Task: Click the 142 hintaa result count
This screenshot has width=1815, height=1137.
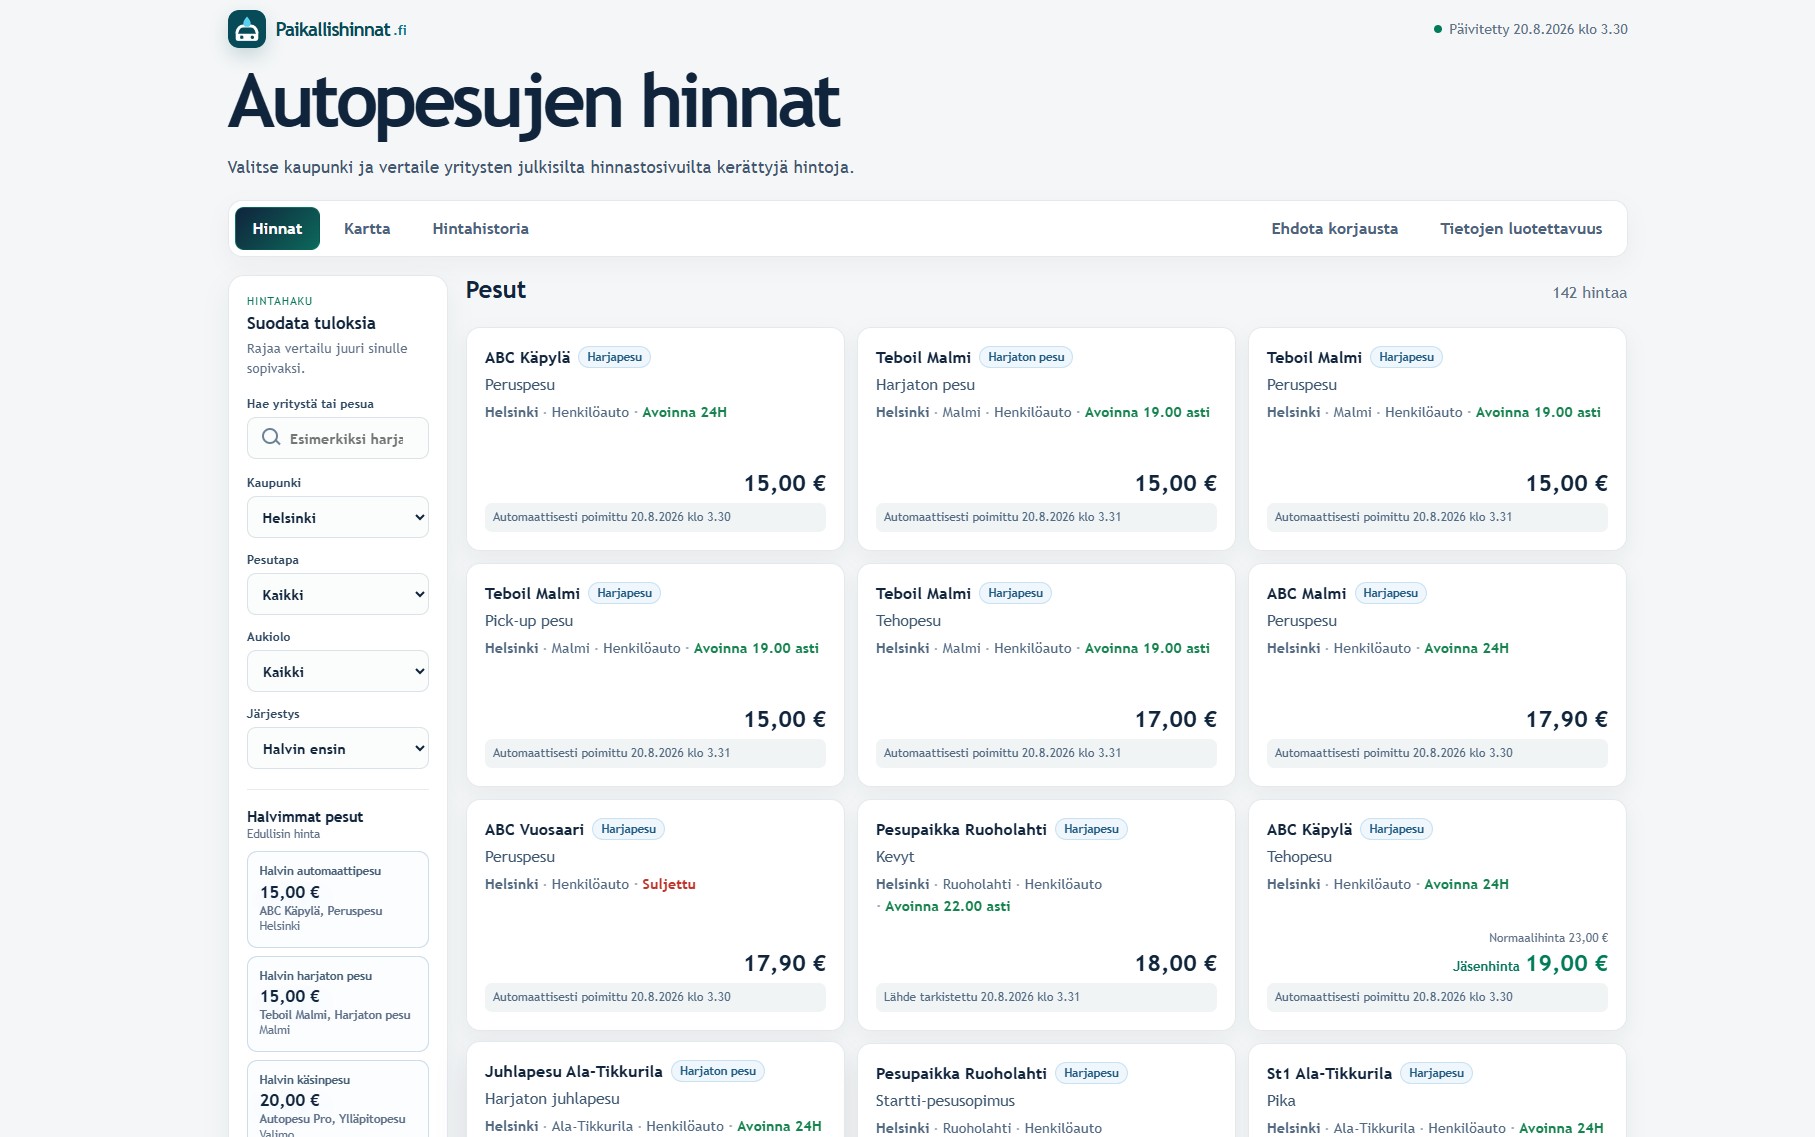Action: coord(1589,293)
